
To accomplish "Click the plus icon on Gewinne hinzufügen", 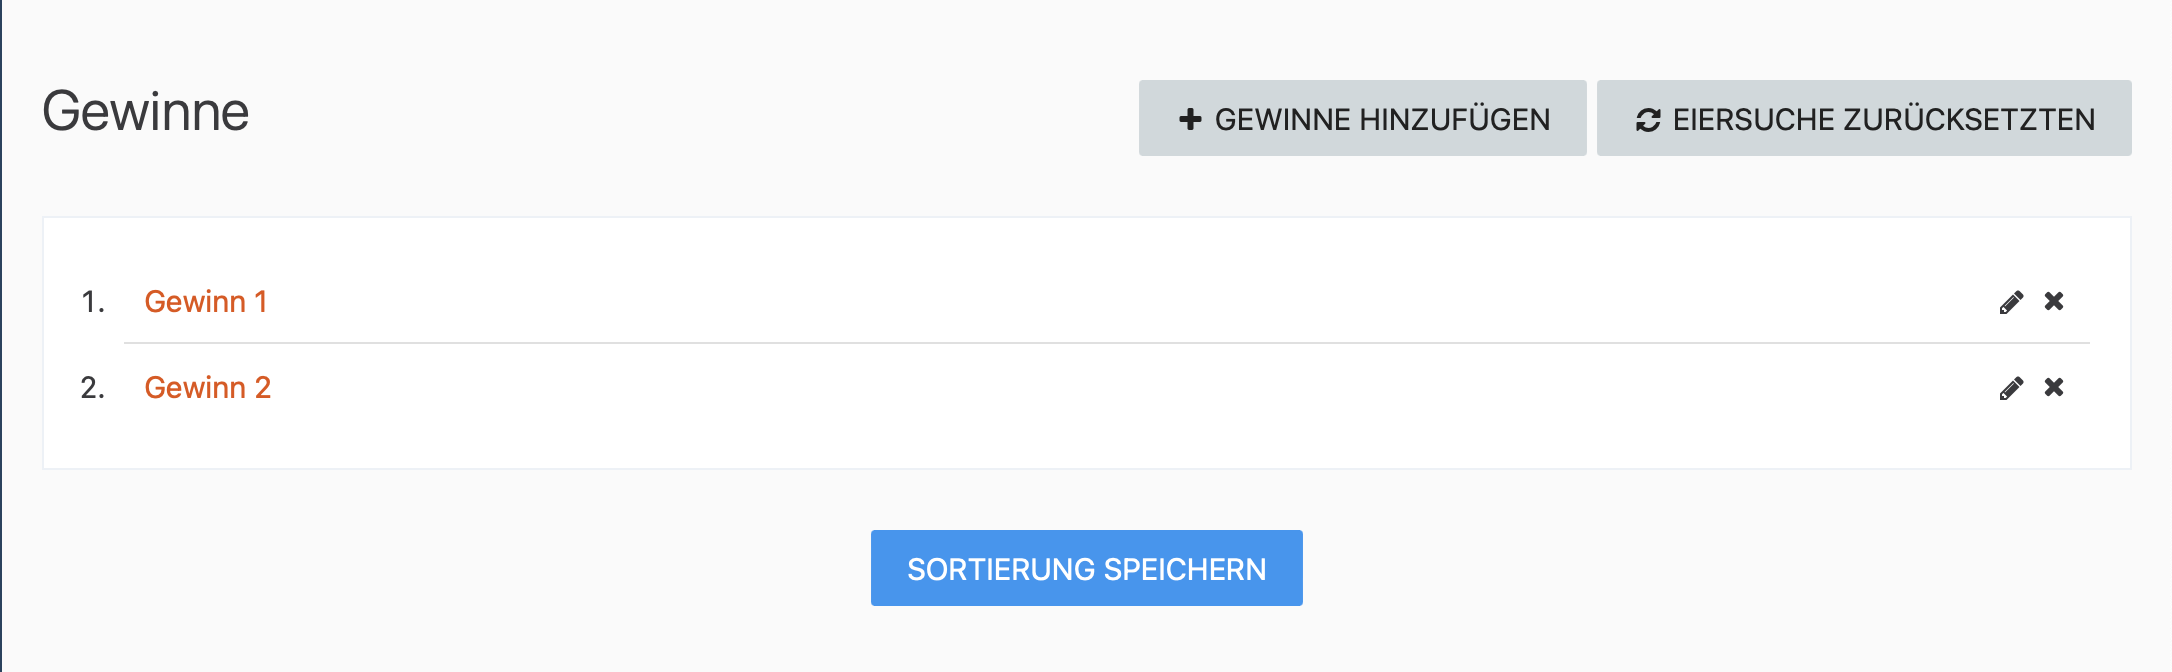I will click(1190, 119).
